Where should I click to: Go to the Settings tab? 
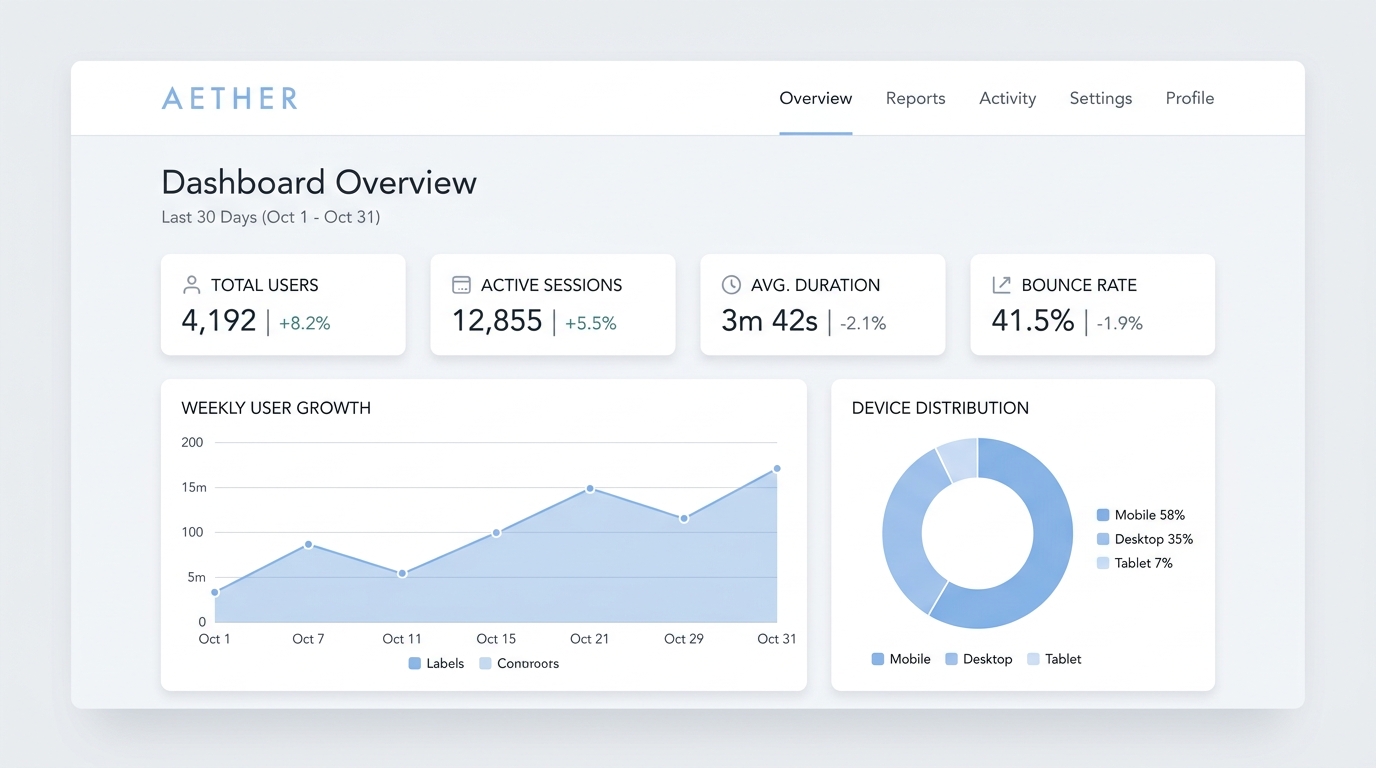click(x=1100, y=98)
